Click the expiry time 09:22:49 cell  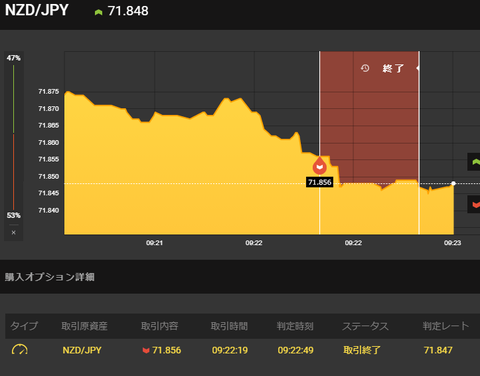point(296,350)
